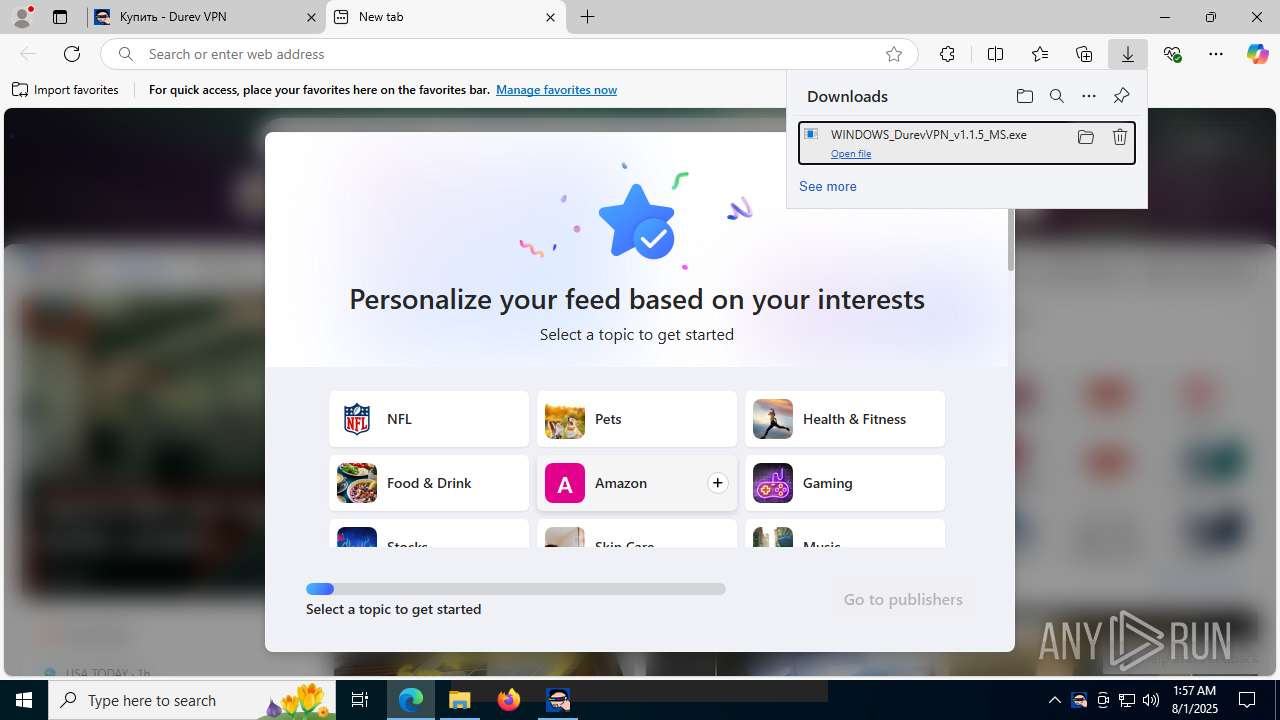1280x720 pixels.
Task: Select the Gaming topic card
Action: 845,483
